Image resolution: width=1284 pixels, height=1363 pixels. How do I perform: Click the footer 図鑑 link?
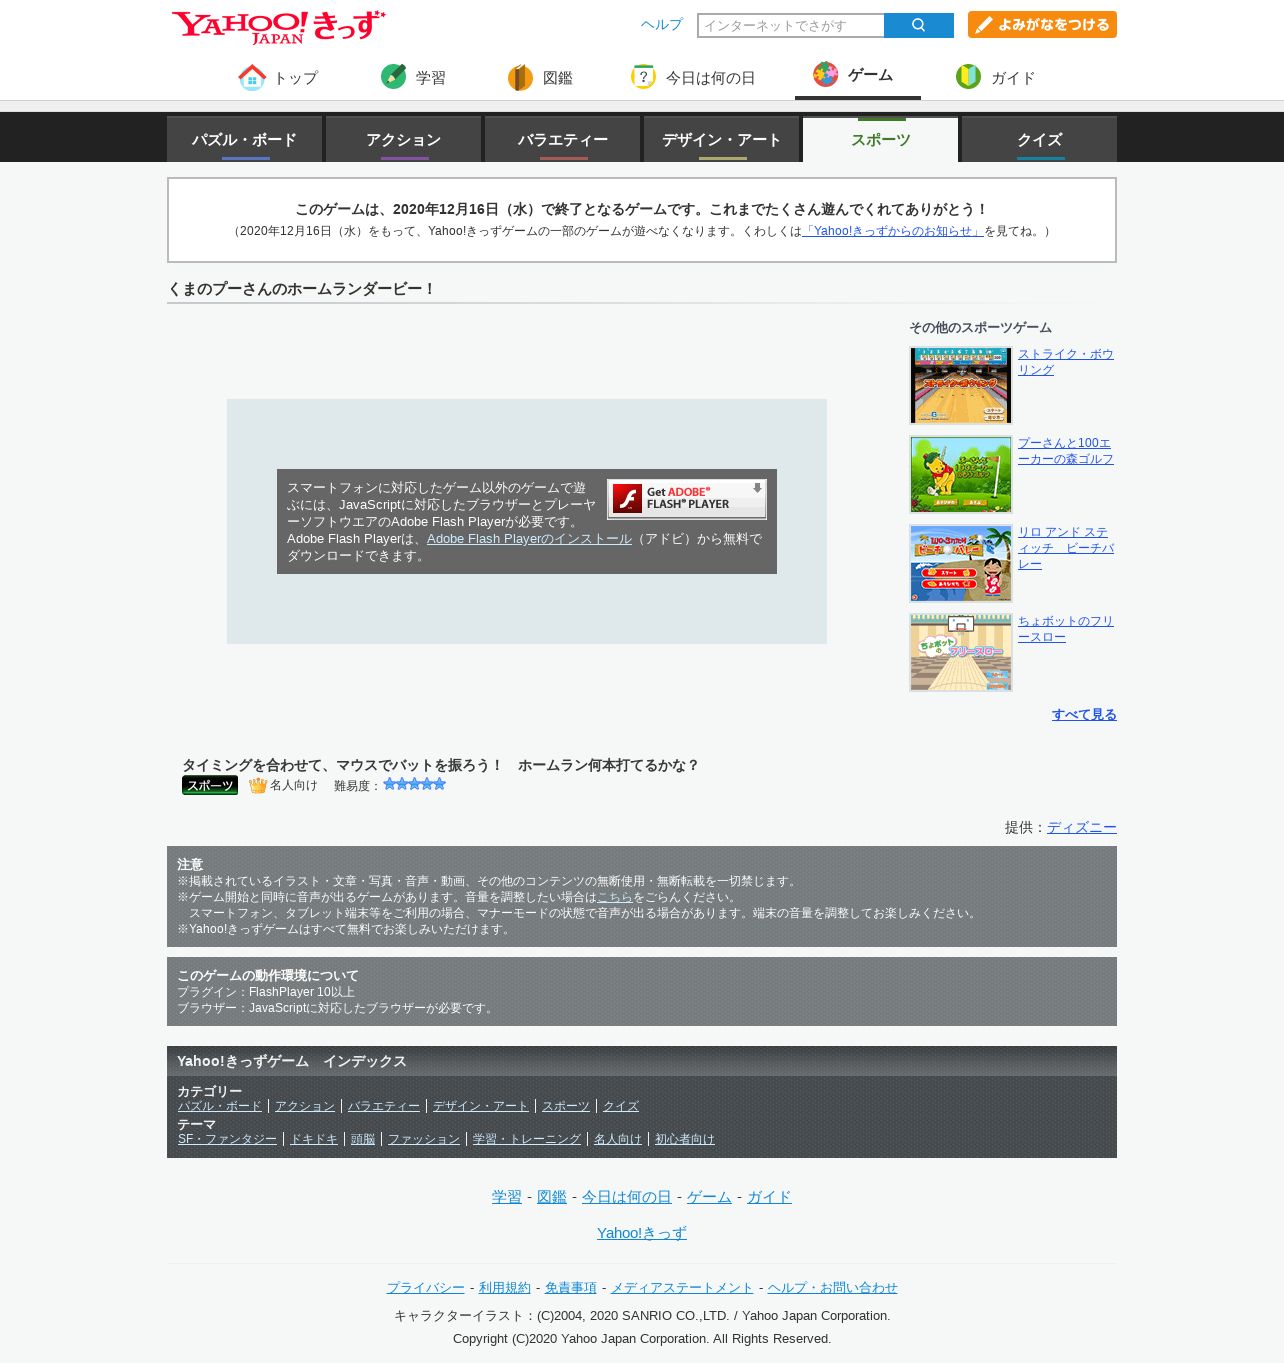(x=552, y=1196)
